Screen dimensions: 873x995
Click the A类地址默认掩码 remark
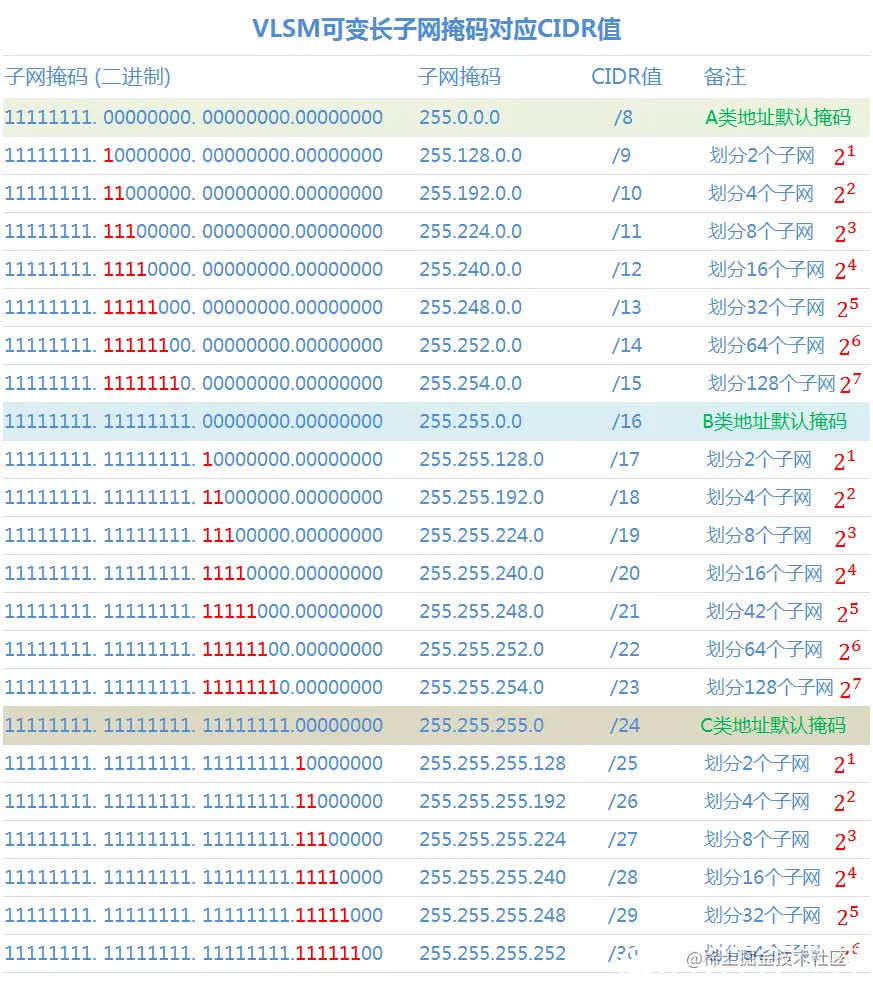pos(778,117)
